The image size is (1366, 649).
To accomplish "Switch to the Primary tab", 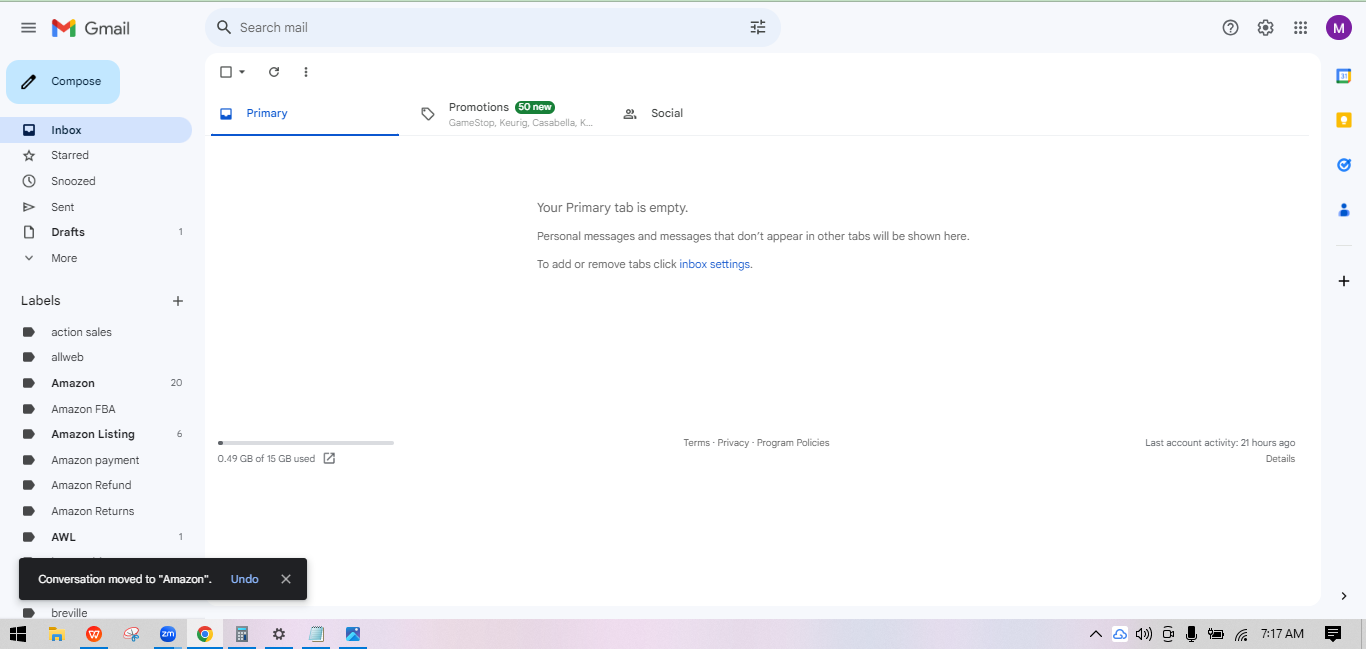I will click(x=305, y=114).
